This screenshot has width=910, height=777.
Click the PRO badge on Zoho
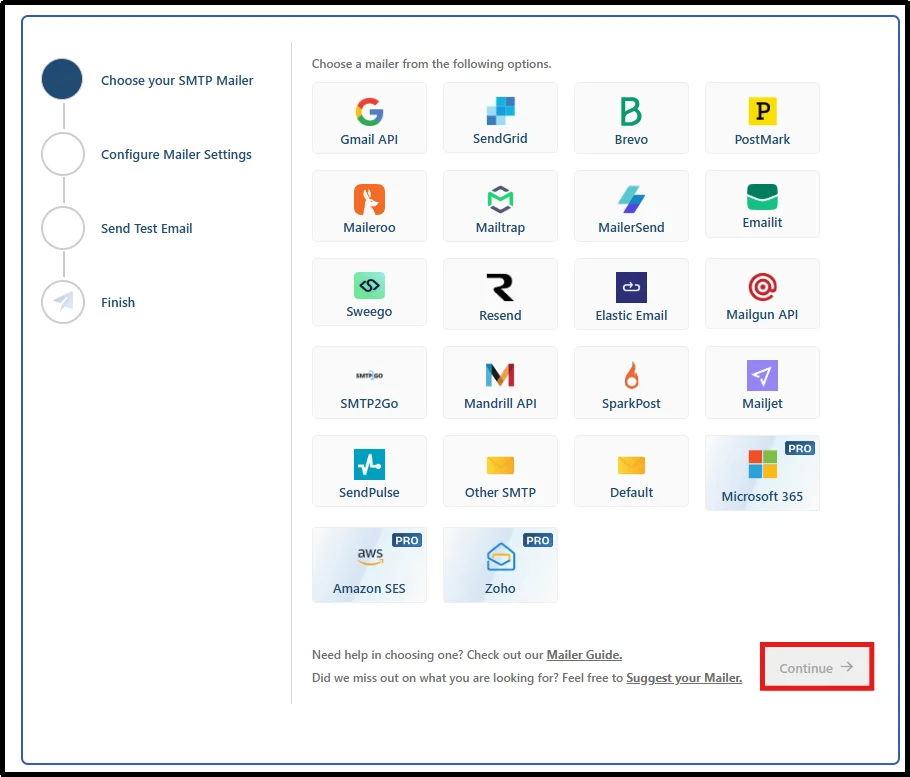coord(537,540)
